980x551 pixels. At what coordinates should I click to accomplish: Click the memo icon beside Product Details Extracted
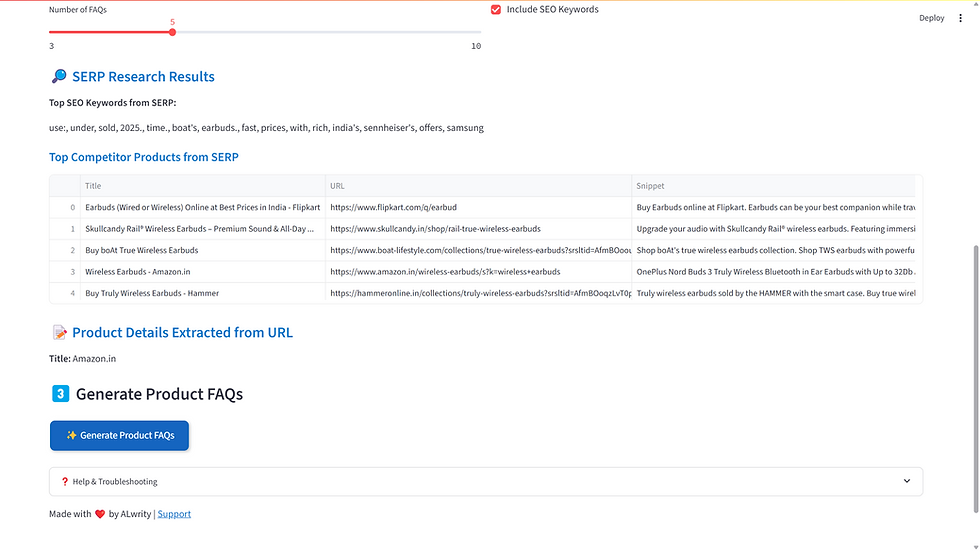[59, 332]
